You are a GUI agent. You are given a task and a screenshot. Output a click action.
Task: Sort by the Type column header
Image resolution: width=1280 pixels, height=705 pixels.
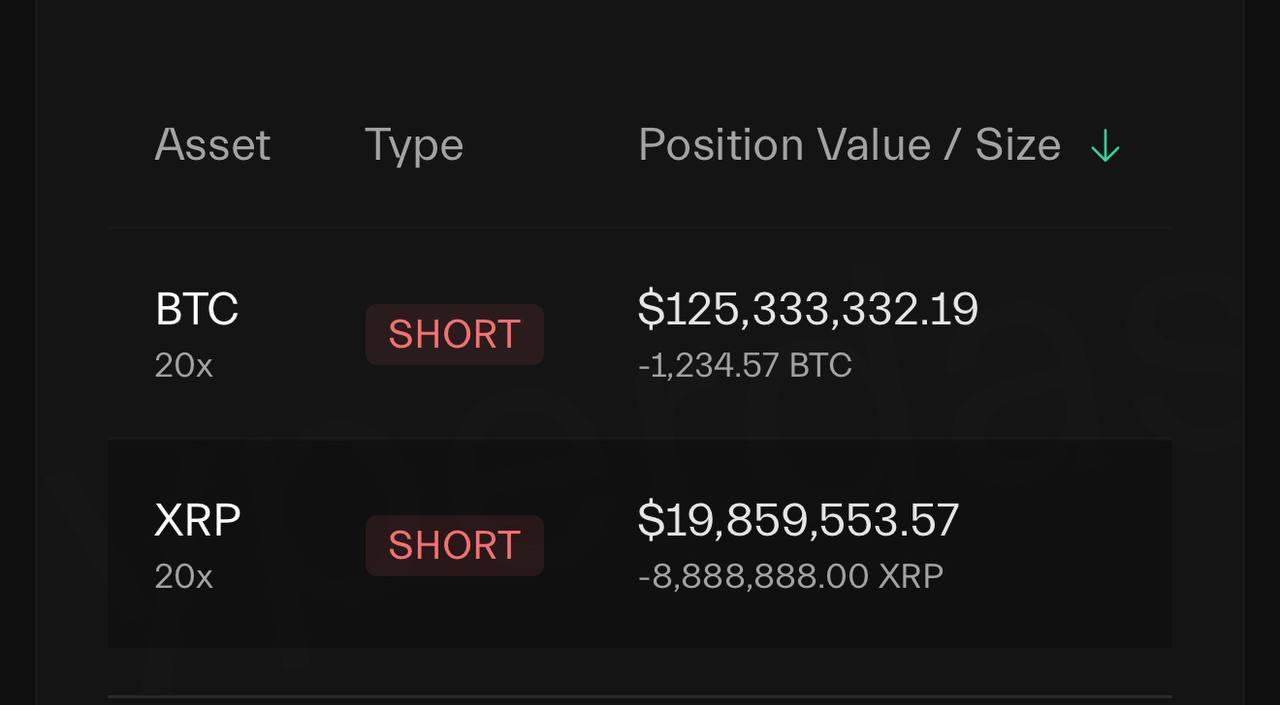414,145
